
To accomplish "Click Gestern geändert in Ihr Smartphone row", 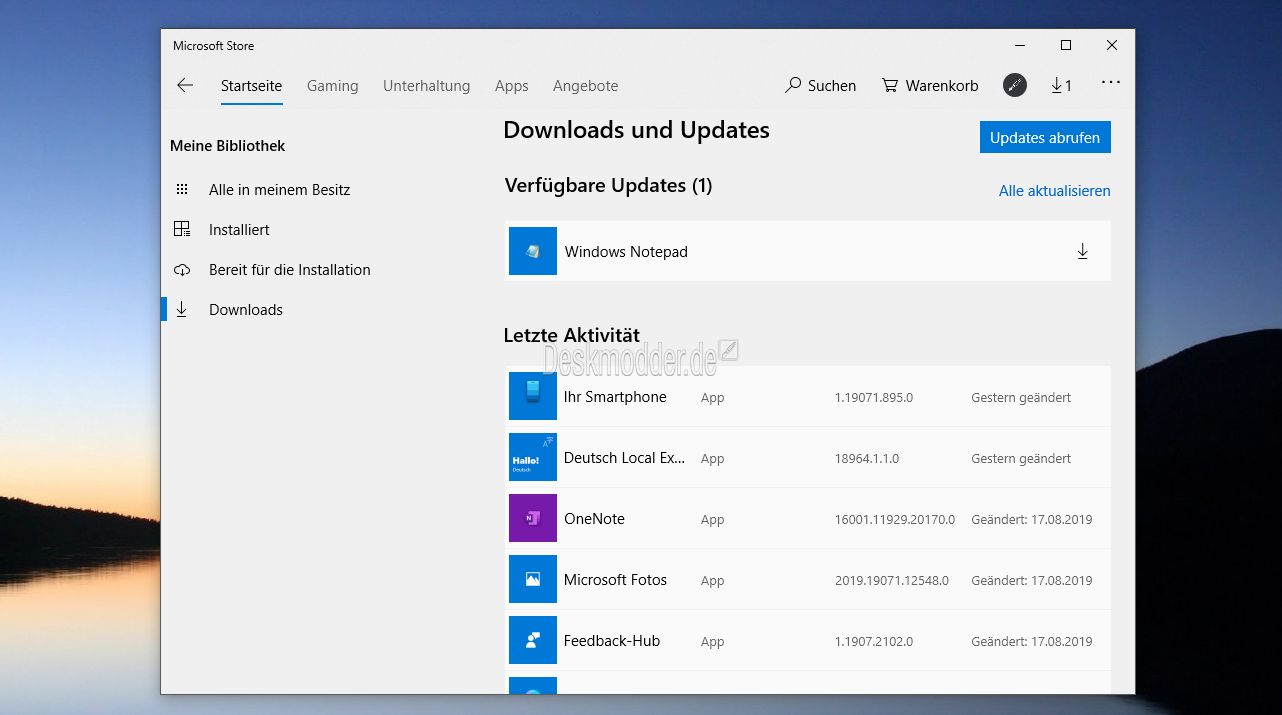I will click(1021, 398).
